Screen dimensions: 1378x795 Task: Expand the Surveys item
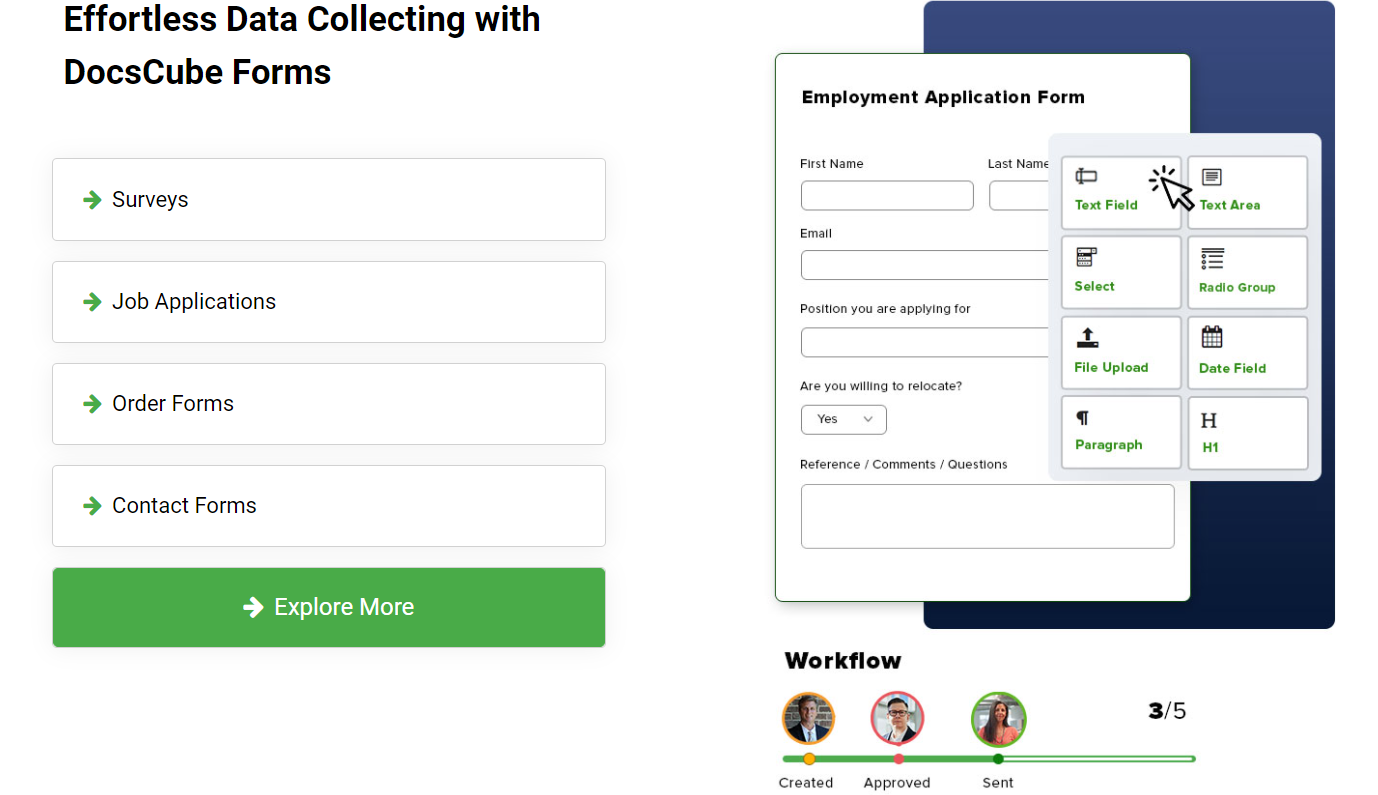coord(328,200)
